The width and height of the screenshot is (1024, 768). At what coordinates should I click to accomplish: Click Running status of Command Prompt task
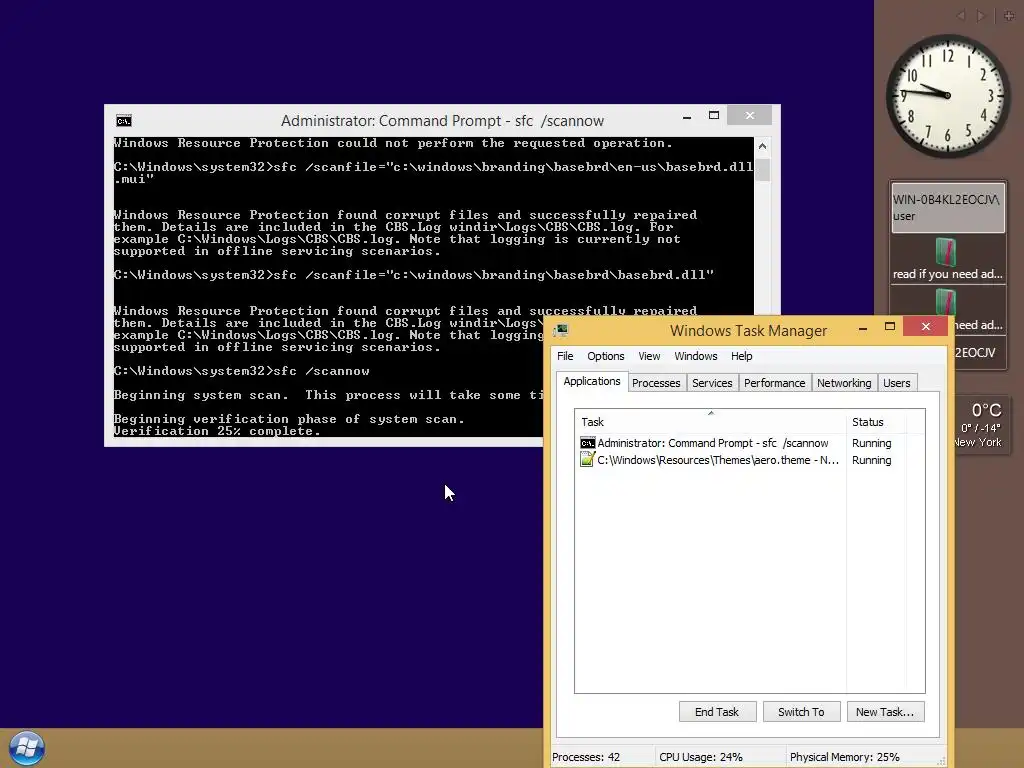pyautogui.click(x=871, y=443)
